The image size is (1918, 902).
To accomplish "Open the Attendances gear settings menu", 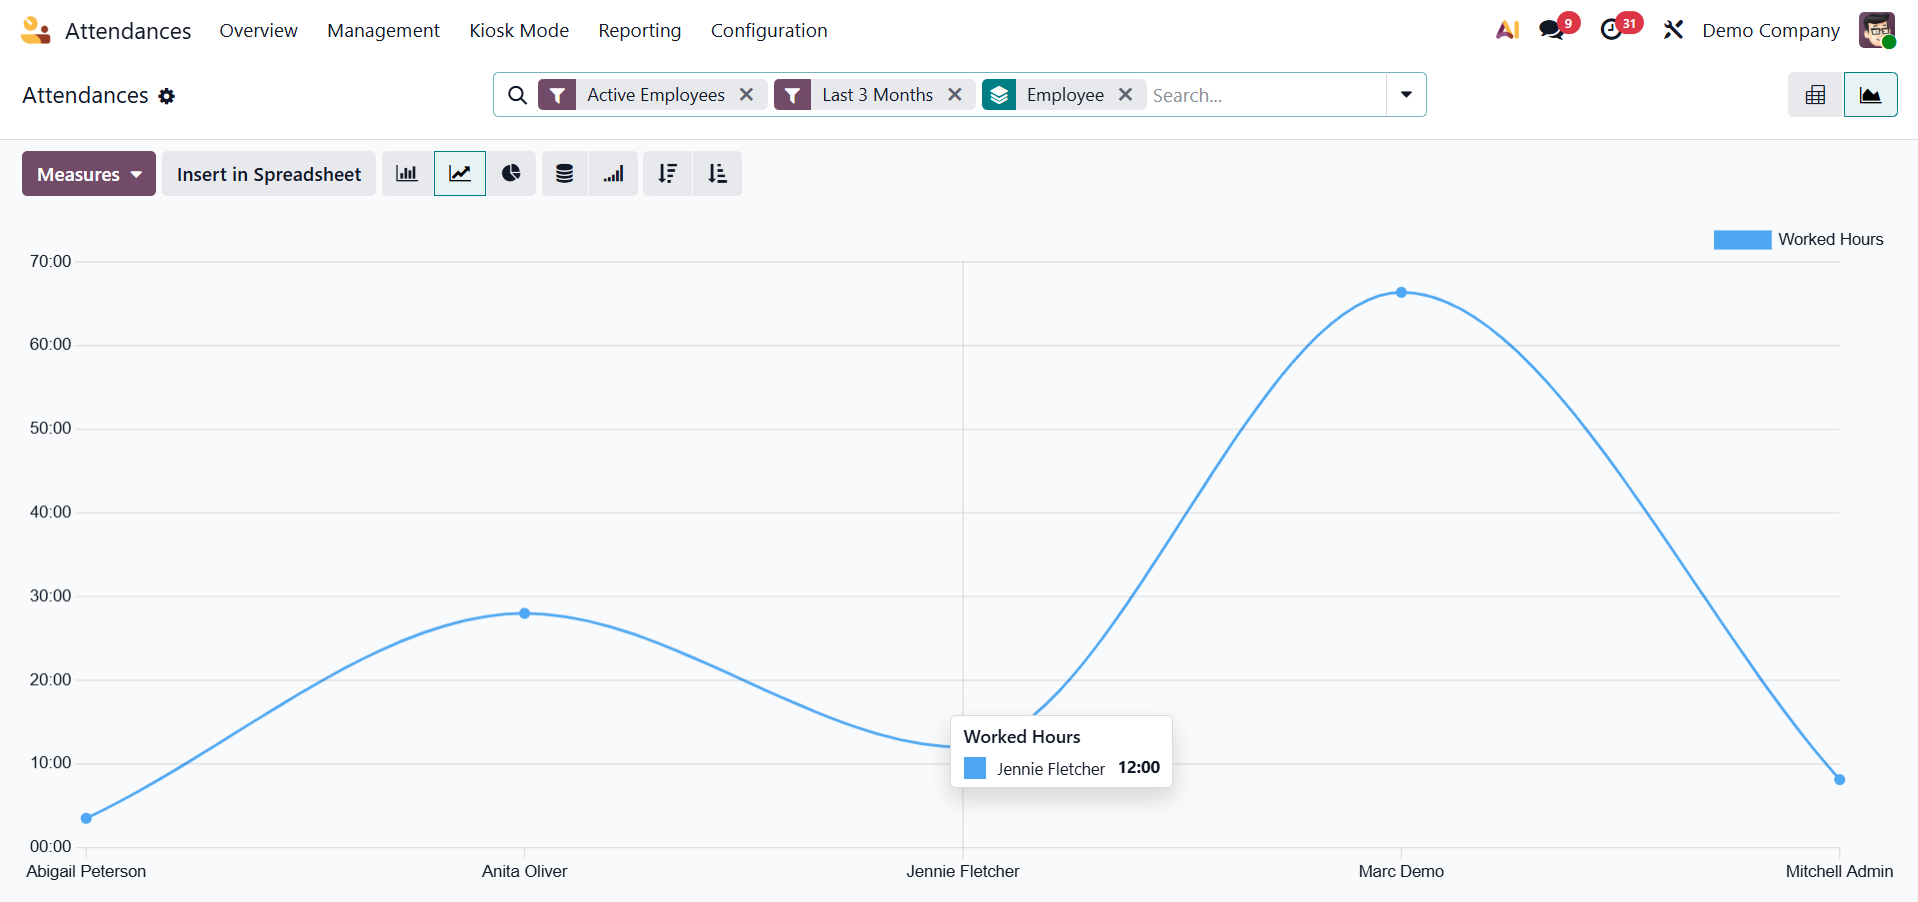I will click(167, 96).
